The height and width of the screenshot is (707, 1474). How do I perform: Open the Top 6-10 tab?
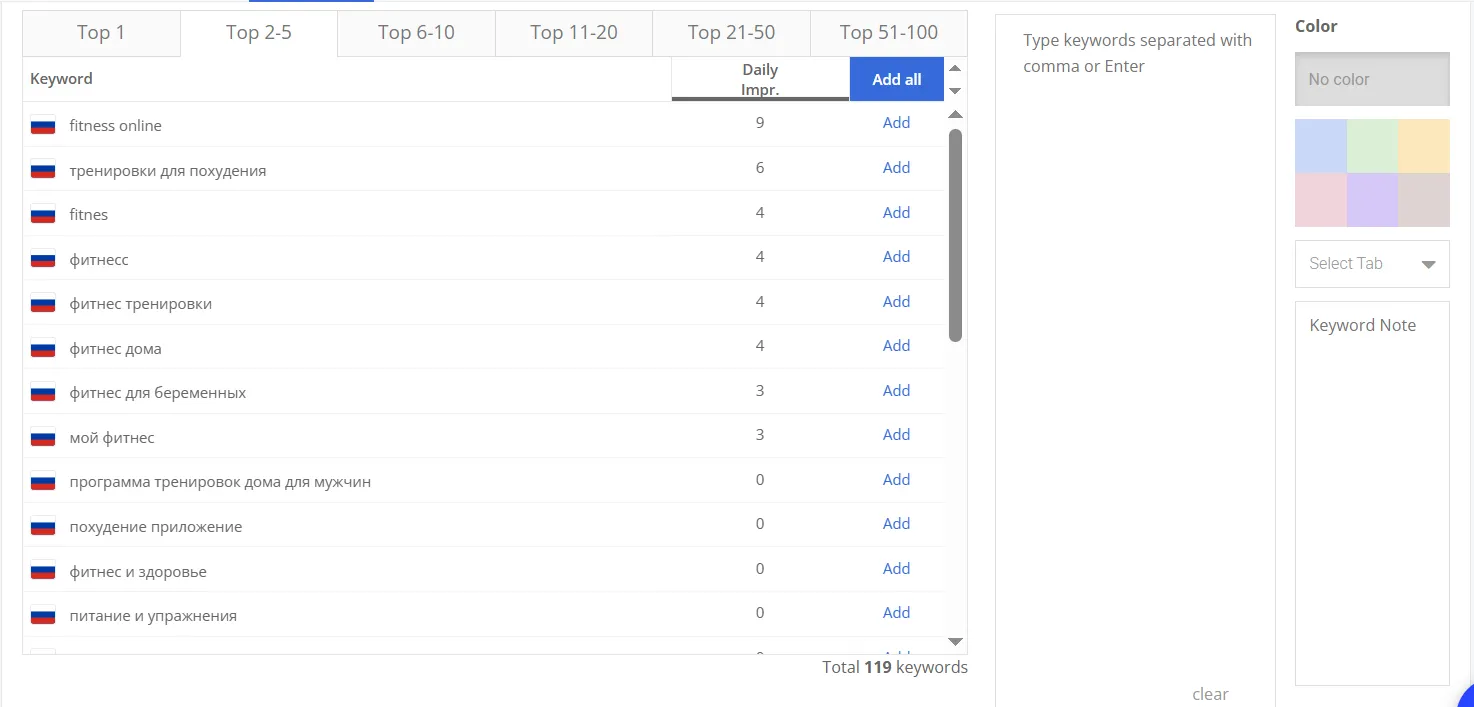[x=416, y=33]
